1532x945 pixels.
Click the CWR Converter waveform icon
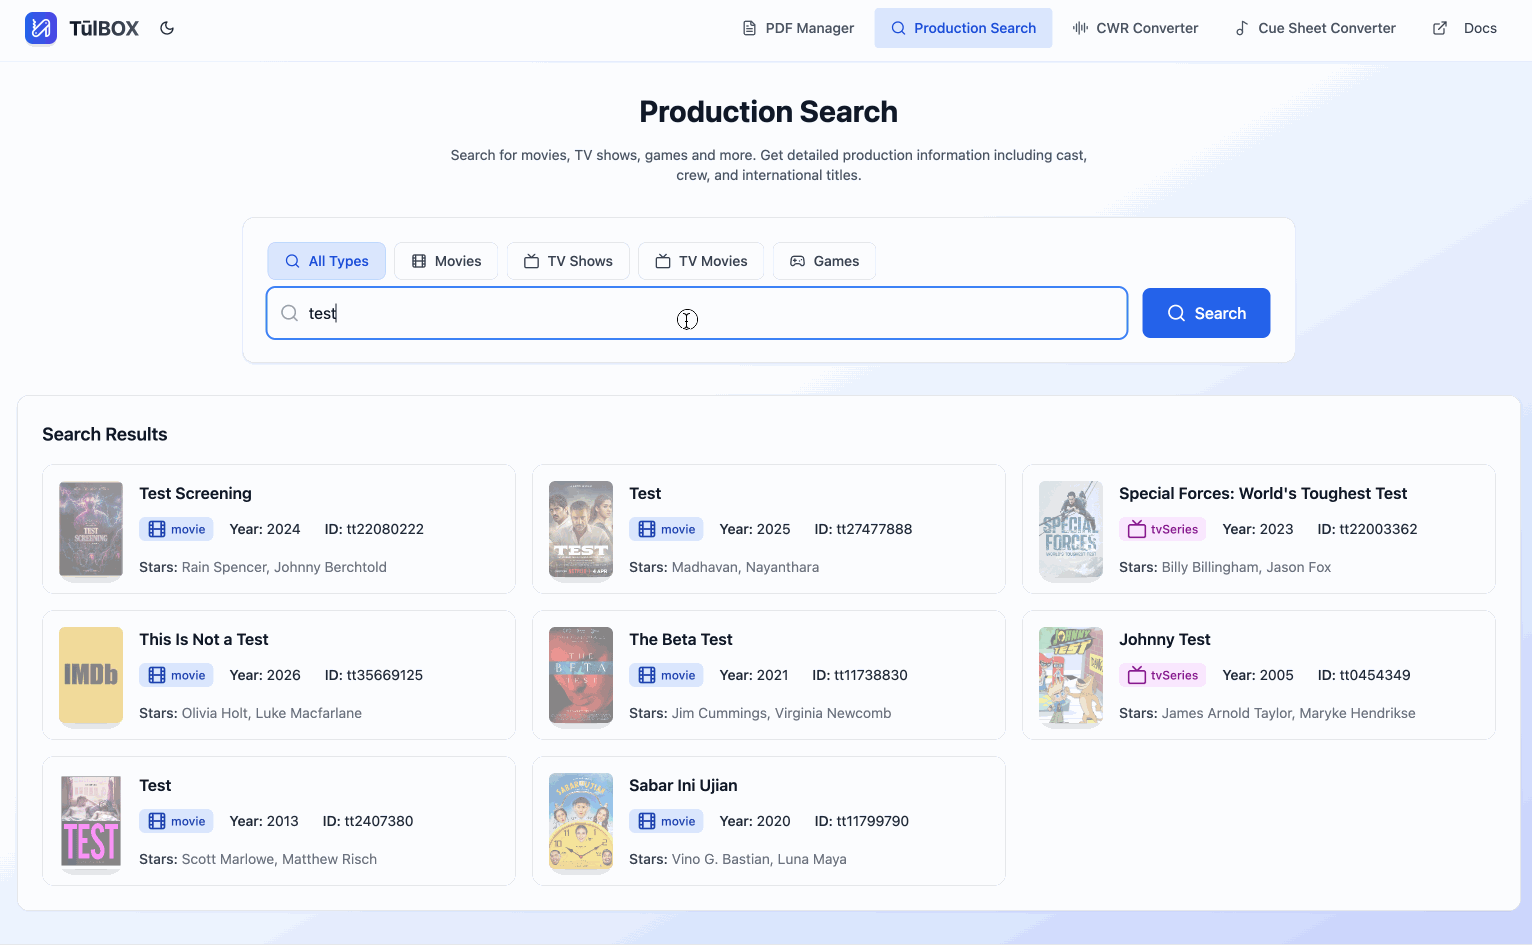click(1080, 28)
